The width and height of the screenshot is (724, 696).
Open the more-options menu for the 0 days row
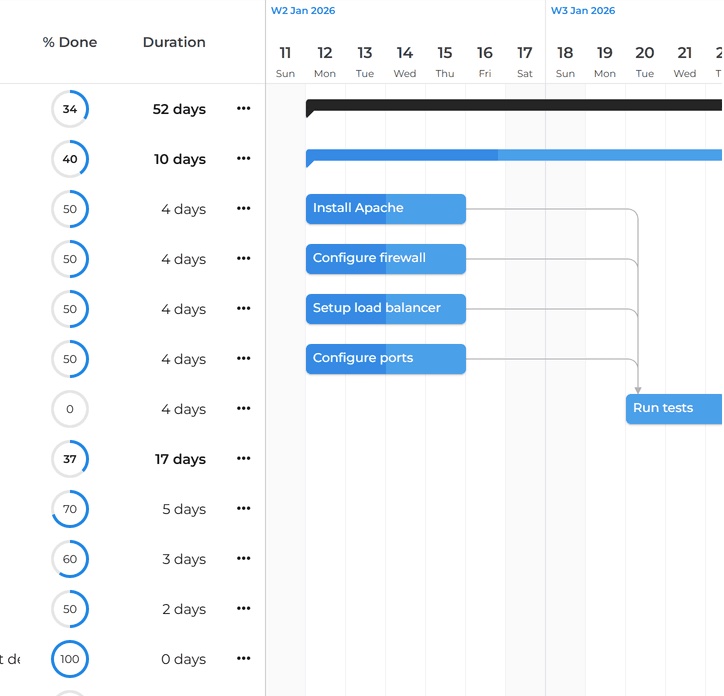click(243, 658)
